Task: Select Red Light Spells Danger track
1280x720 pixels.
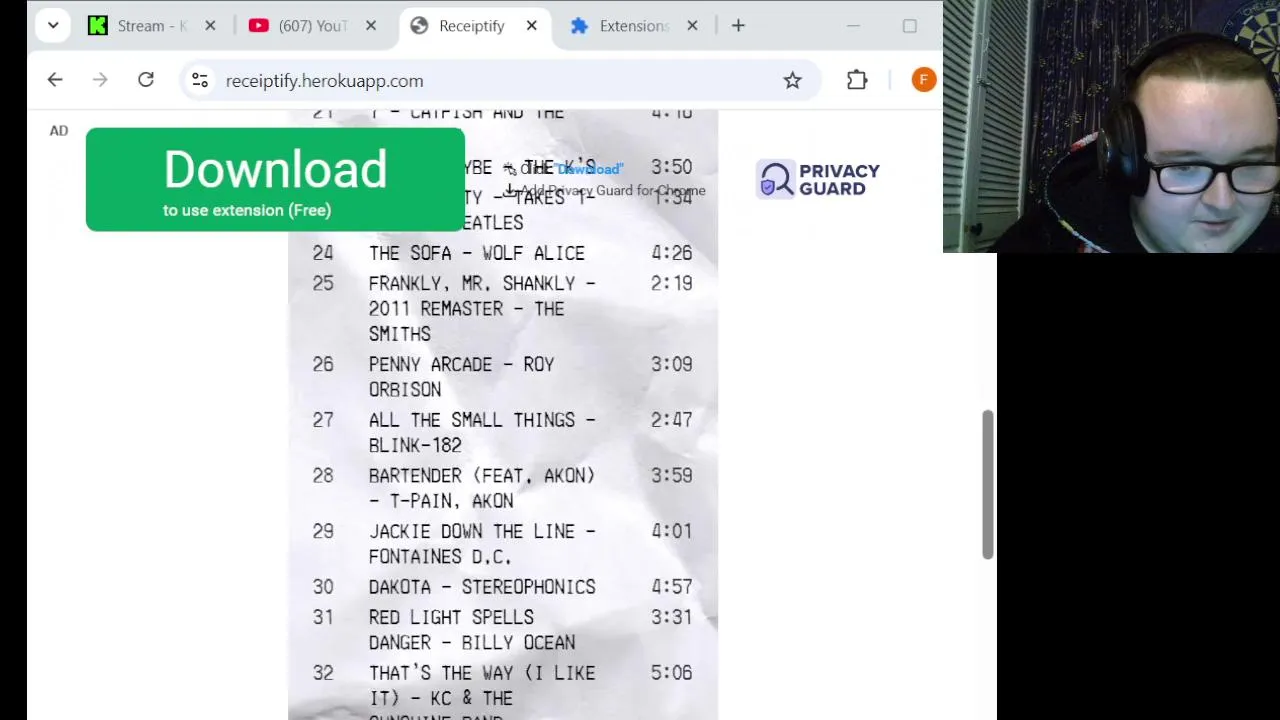Action: pos(472,630)
